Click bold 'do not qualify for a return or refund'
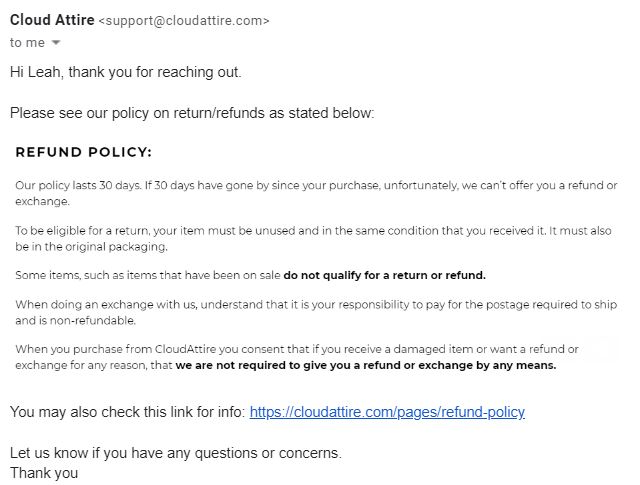Image resolution: width=640 pixels, height=485 pixels. (x=384, y=275)
